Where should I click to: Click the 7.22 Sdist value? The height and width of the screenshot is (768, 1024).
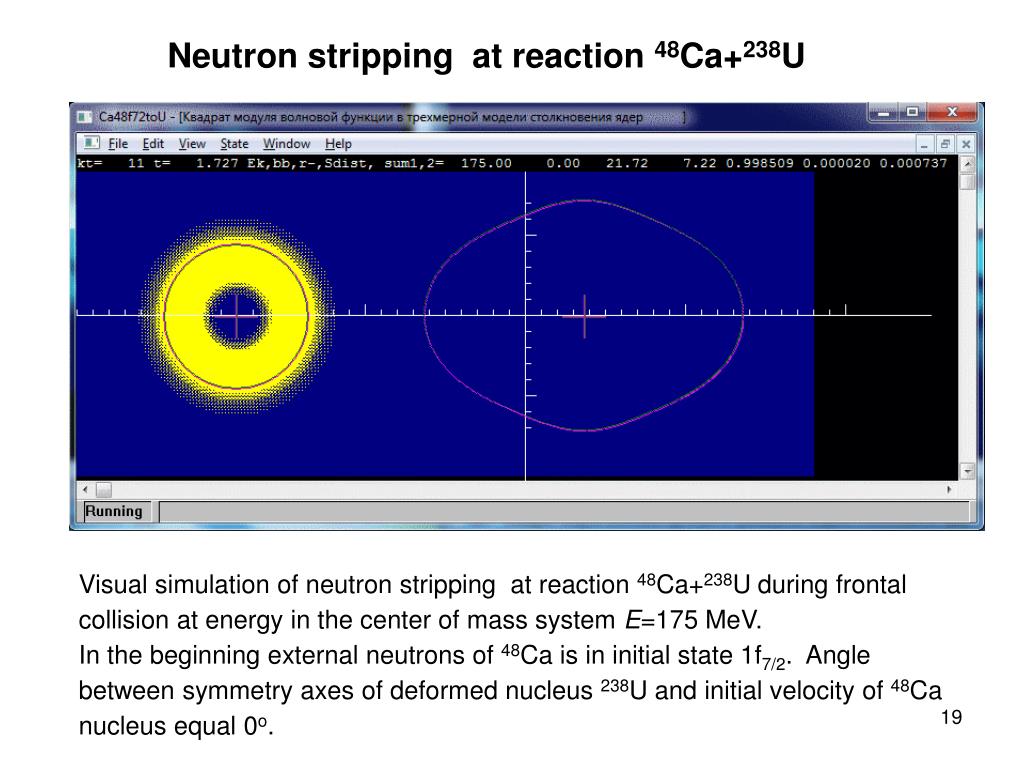pos(699,163)
